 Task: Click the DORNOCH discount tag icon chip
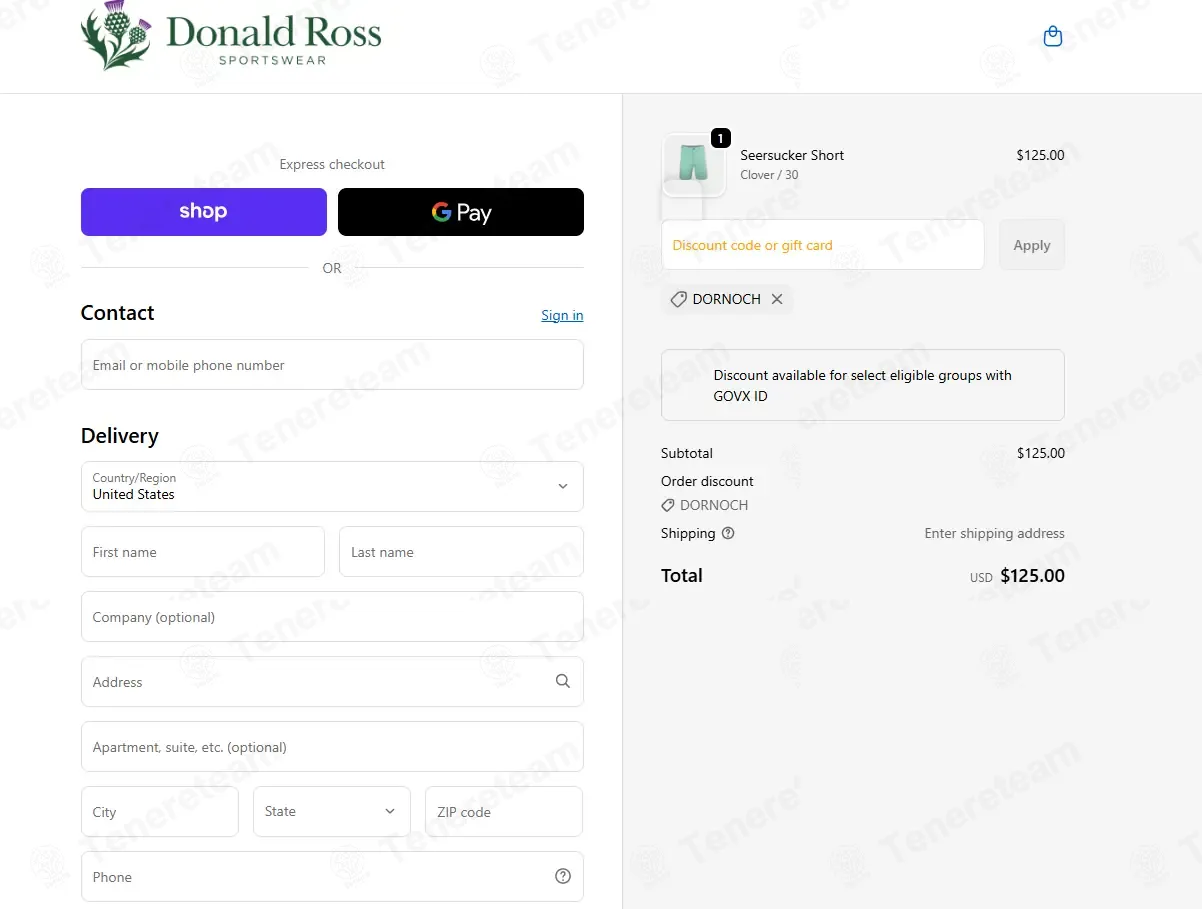678,299
